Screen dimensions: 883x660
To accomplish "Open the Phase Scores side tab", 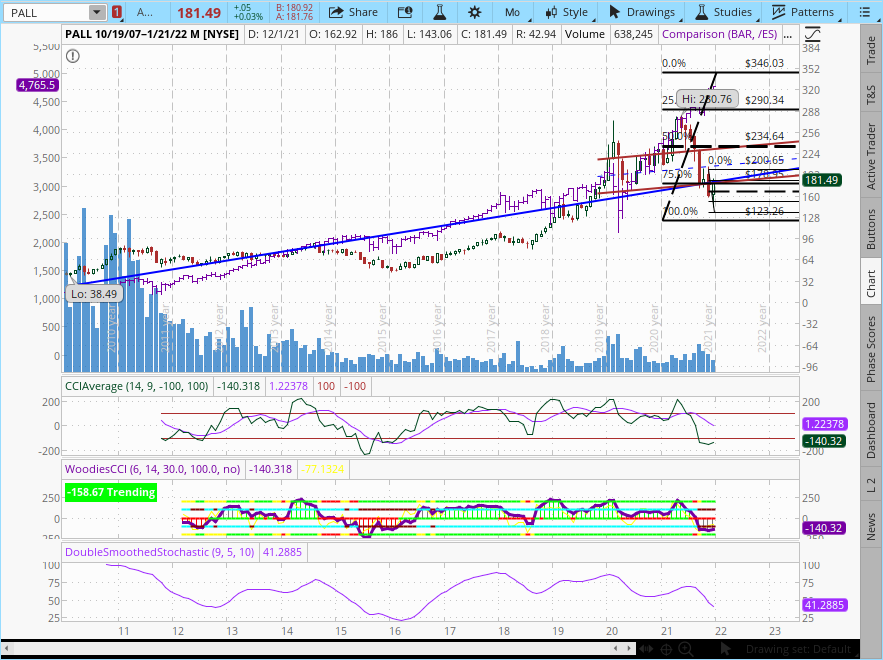I will (x=871, y=348).
